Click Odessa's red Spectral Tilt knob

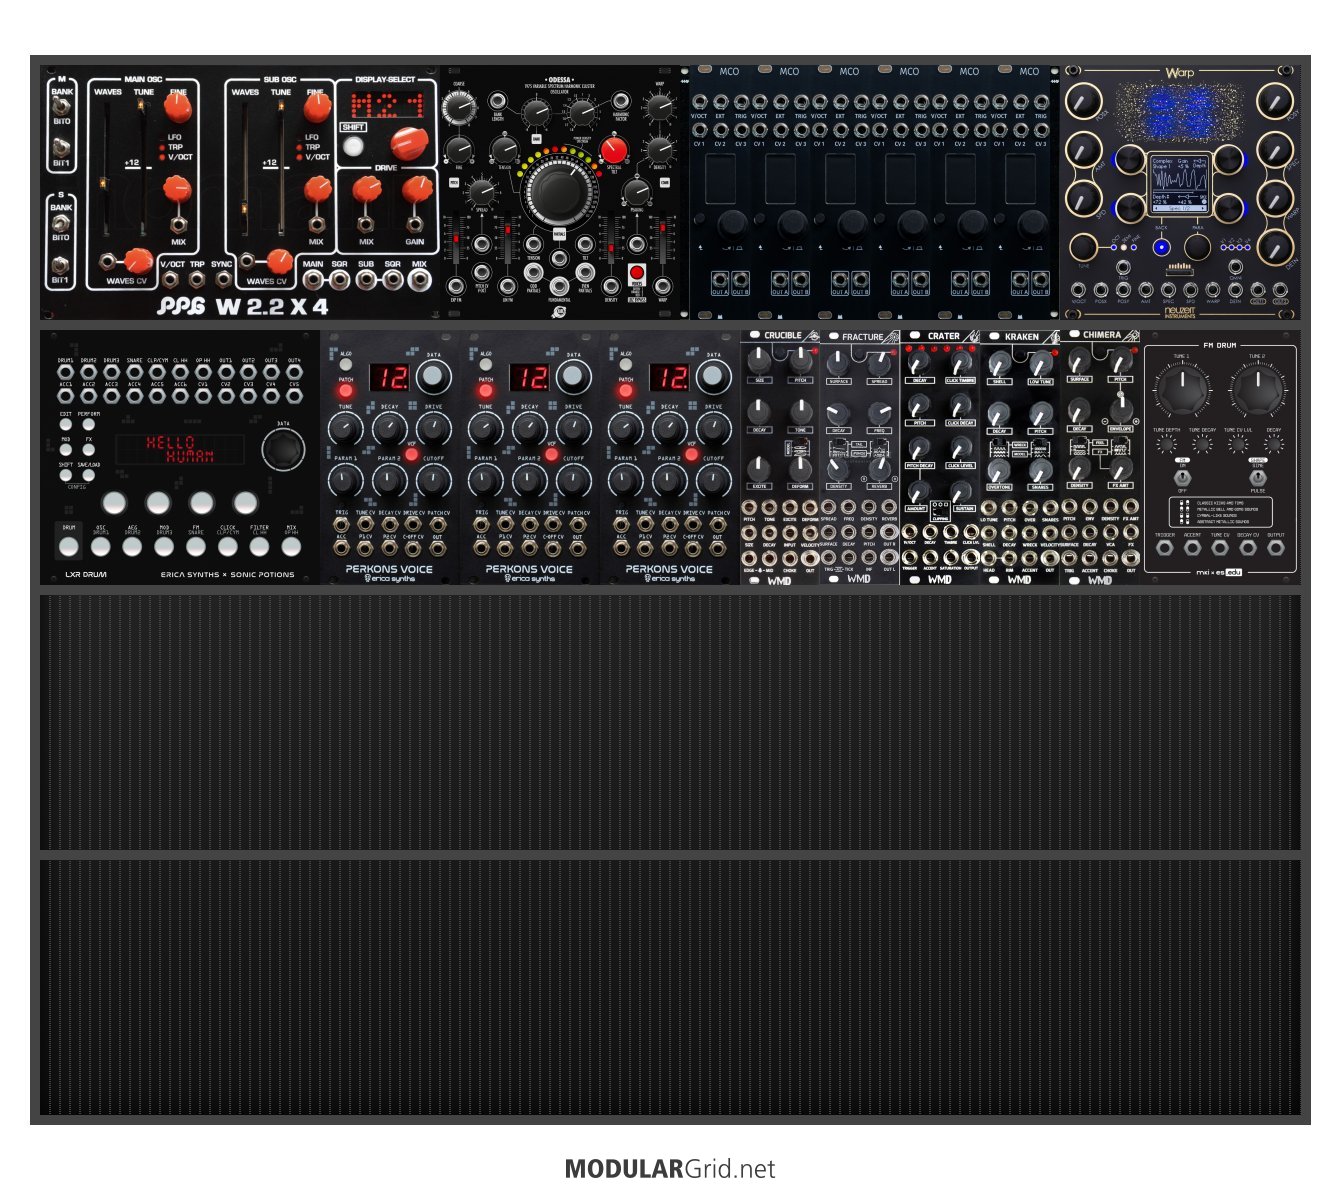613,151
